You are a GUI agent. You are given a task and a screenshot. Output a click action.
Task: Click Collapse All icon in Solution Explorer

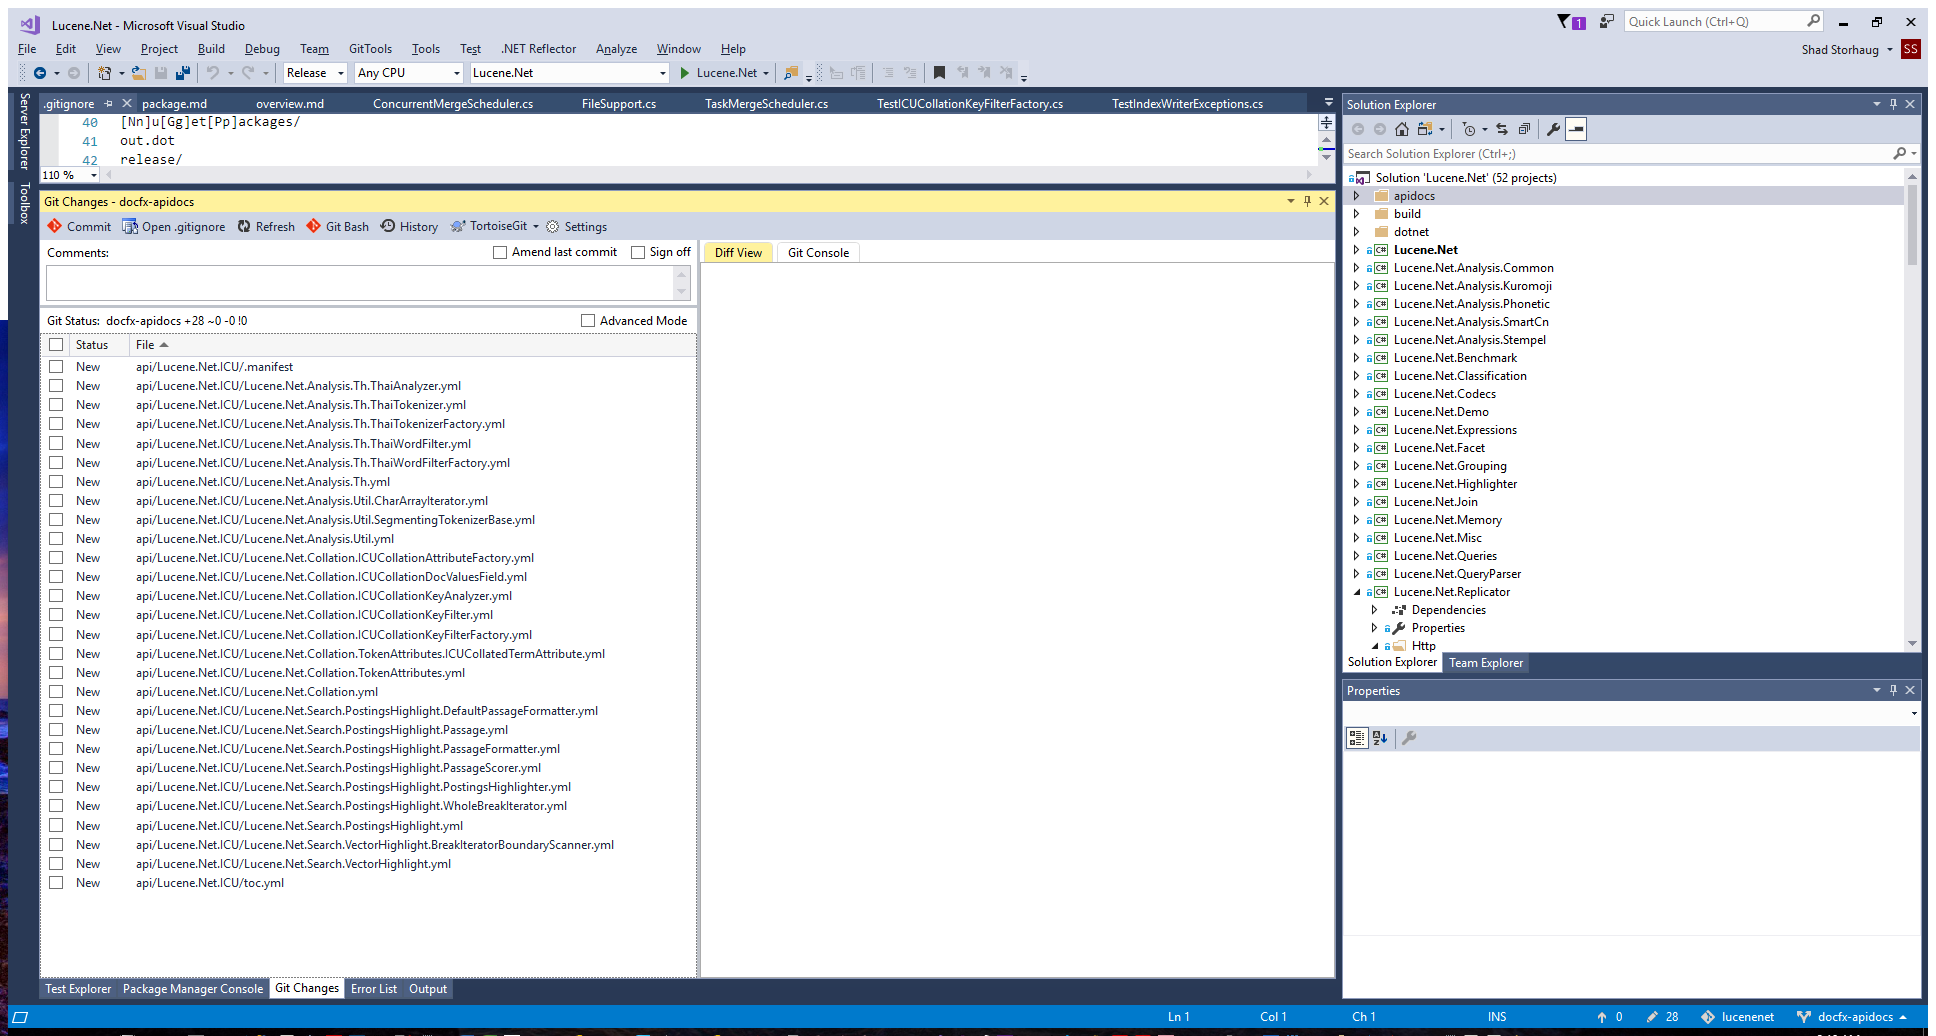[1524, 129]
